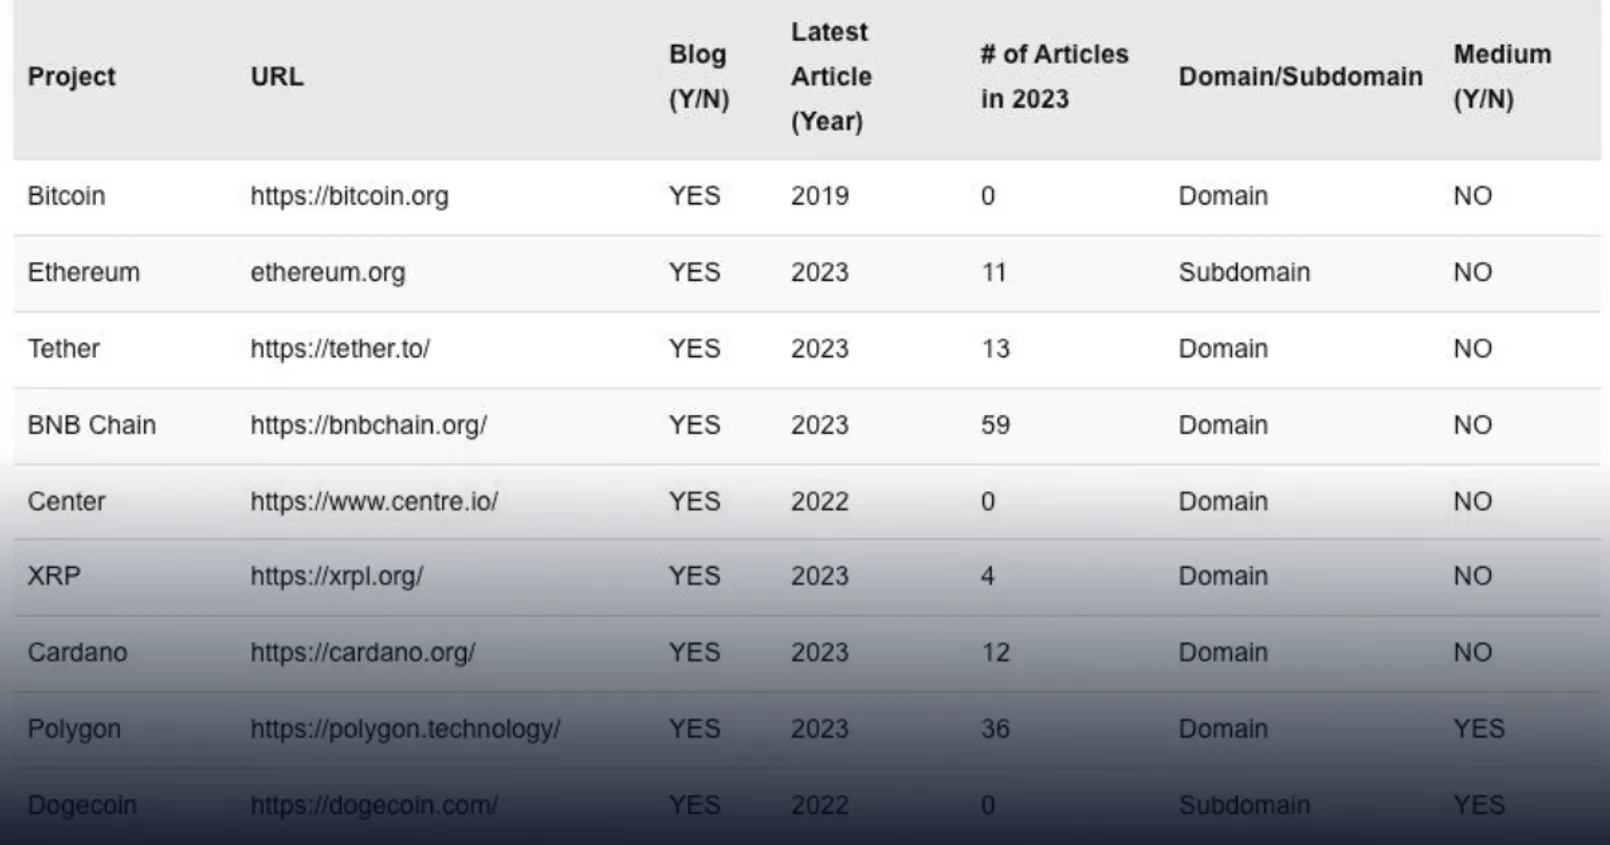
Task: Select the Cardano project cell
Action: [77, 652]
